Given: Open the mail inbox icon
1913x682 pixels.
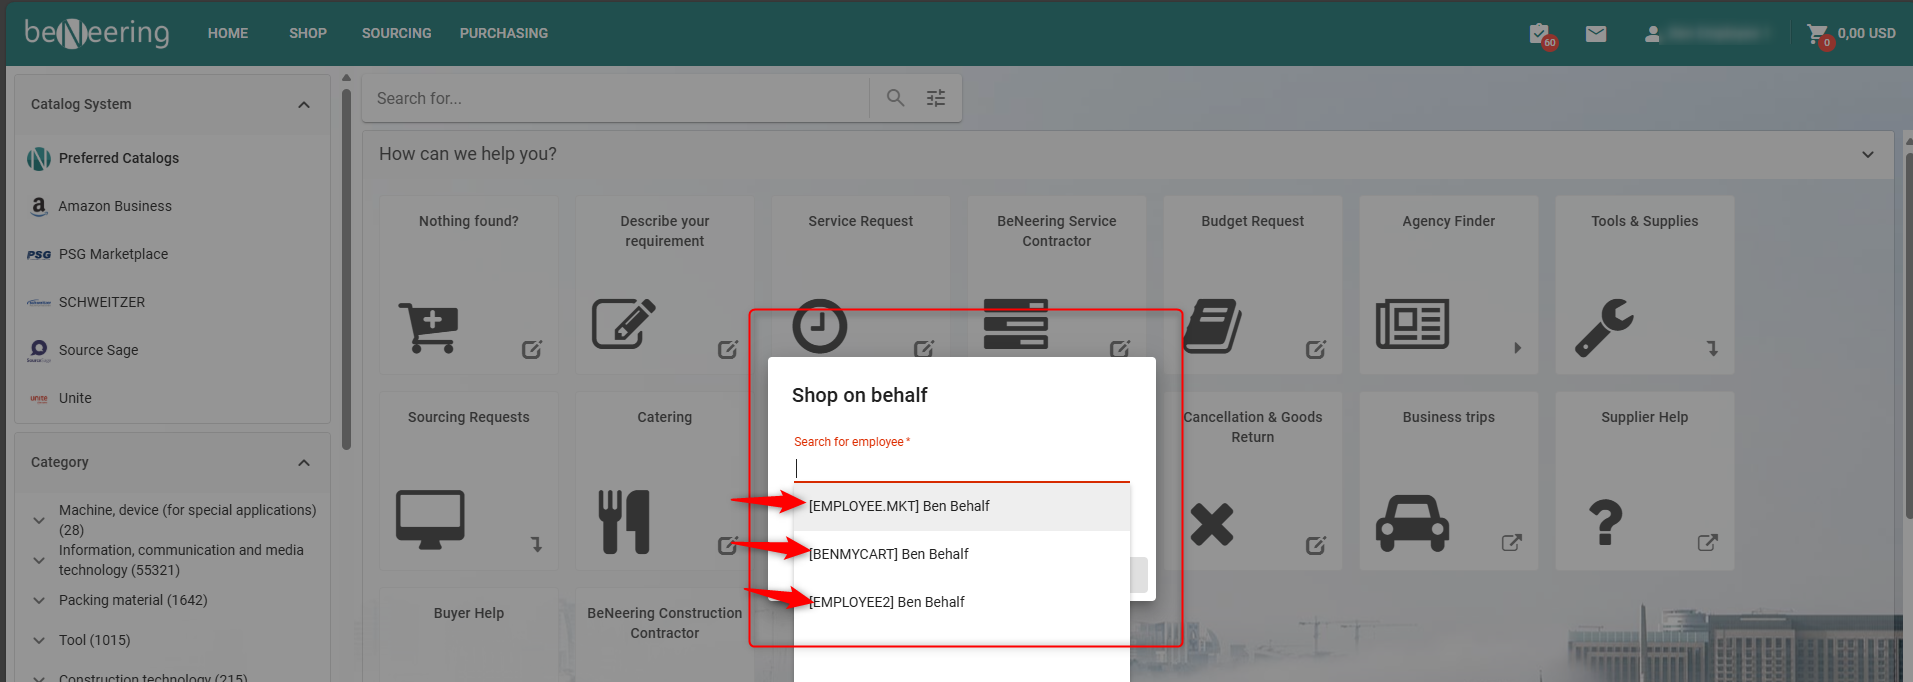Looking at the screenshot, I should (x=1596, y=34).
